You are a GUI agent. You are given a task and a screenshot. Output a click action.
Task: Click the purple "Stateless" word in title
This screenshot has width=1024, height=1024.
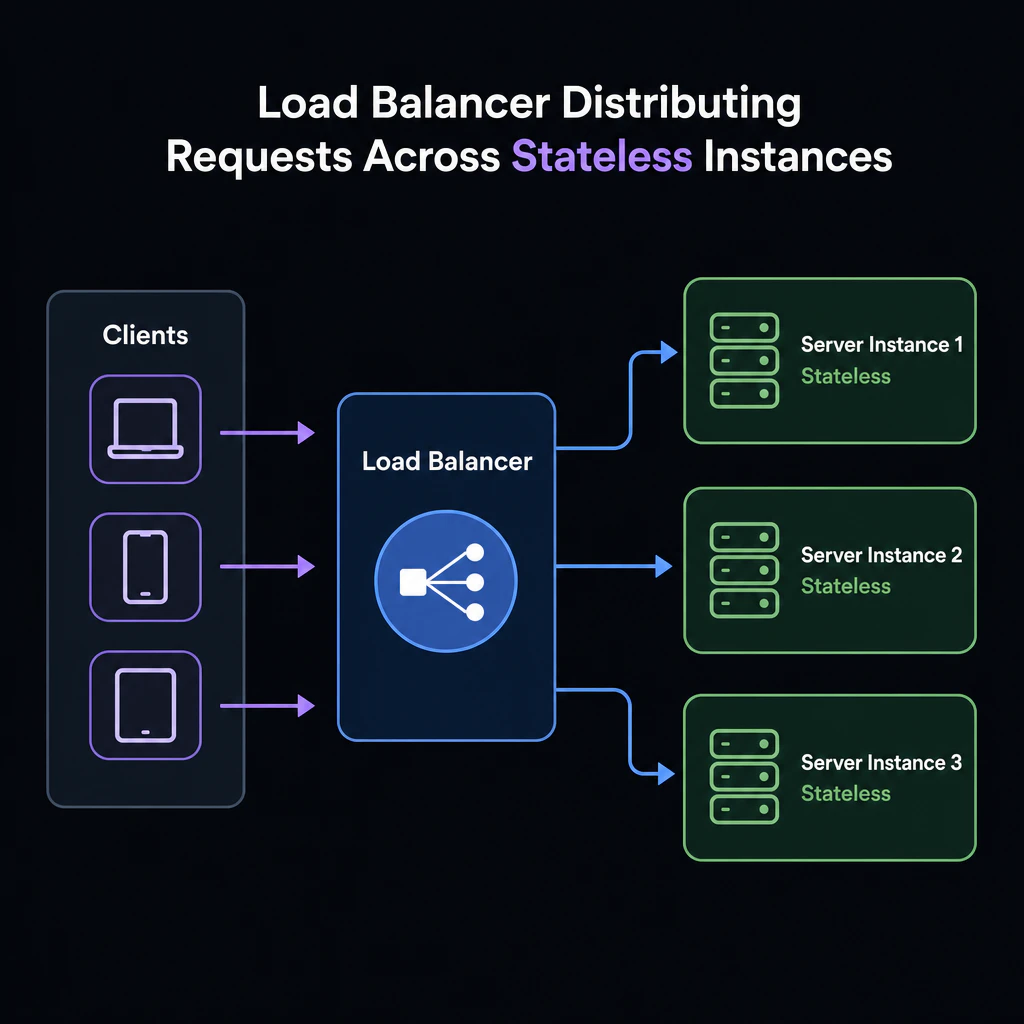(x=601, y=157)
